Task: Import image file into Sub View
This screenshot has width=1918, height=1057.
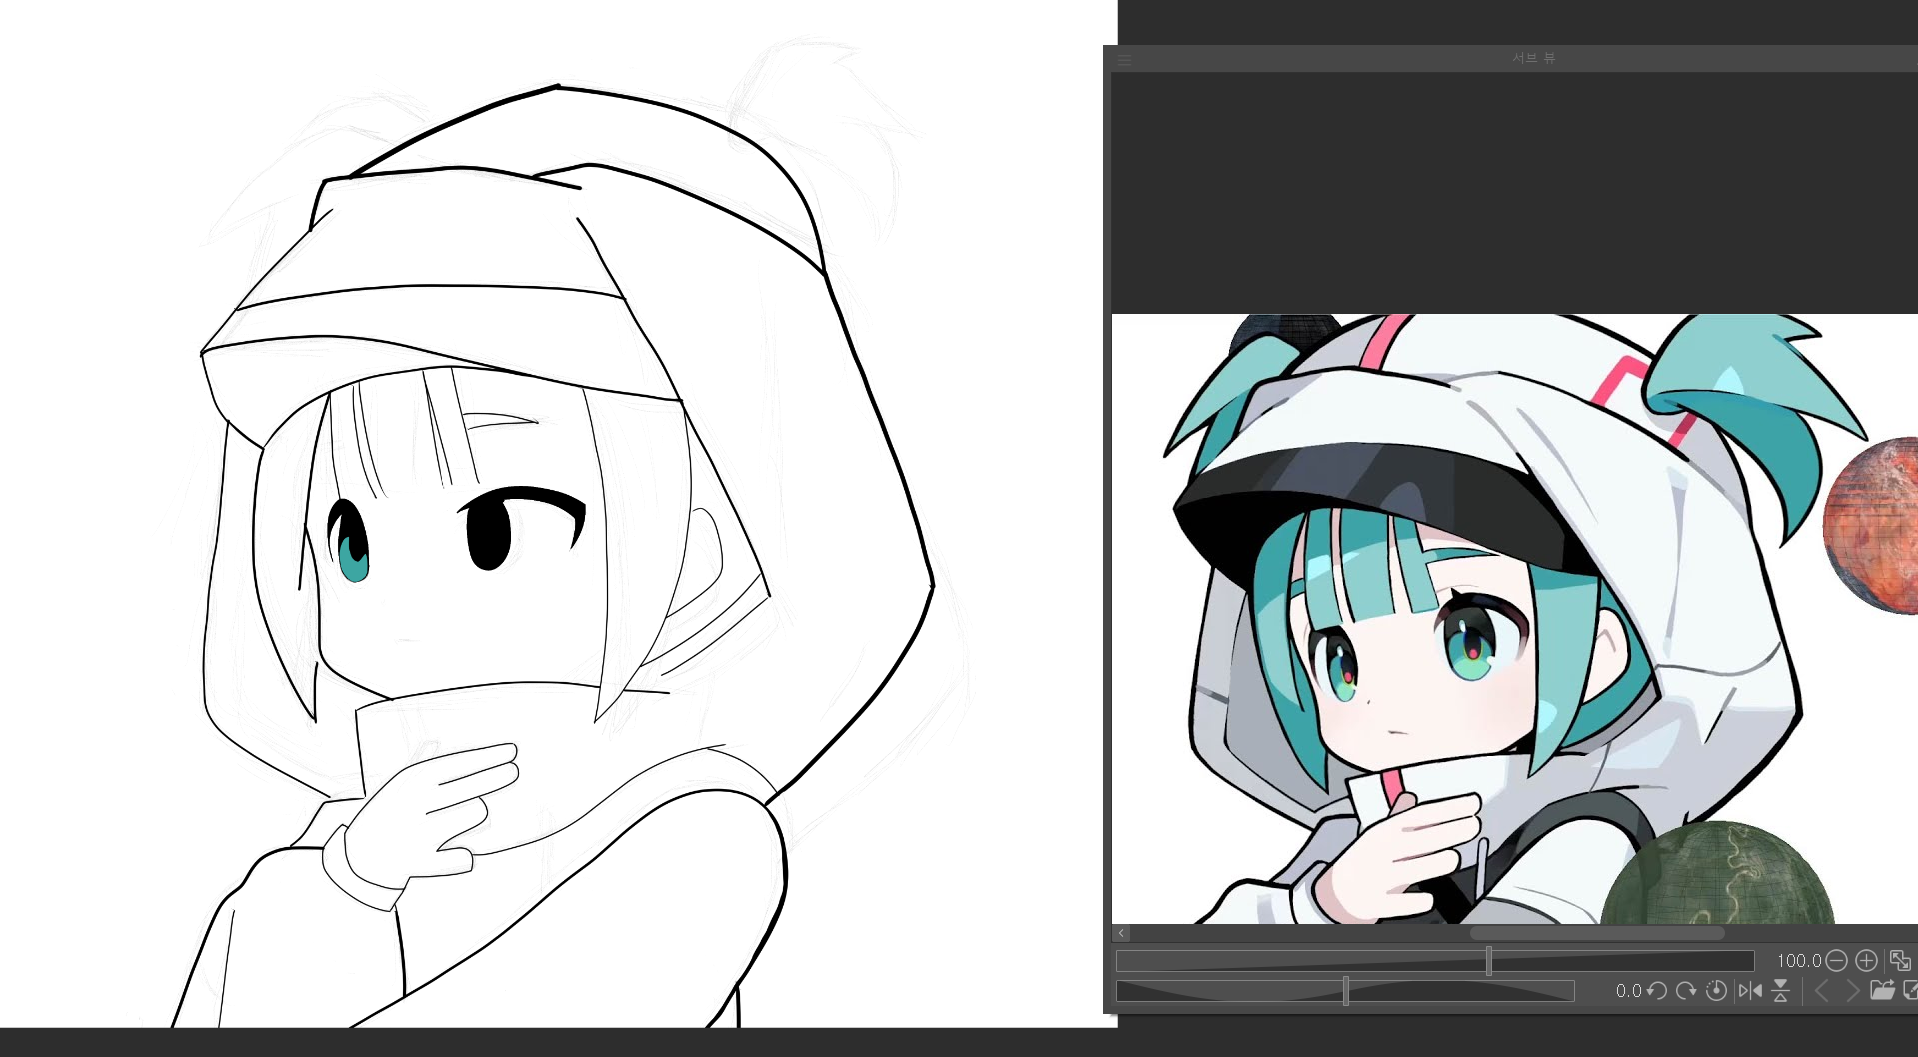Action: (1883, 991)
